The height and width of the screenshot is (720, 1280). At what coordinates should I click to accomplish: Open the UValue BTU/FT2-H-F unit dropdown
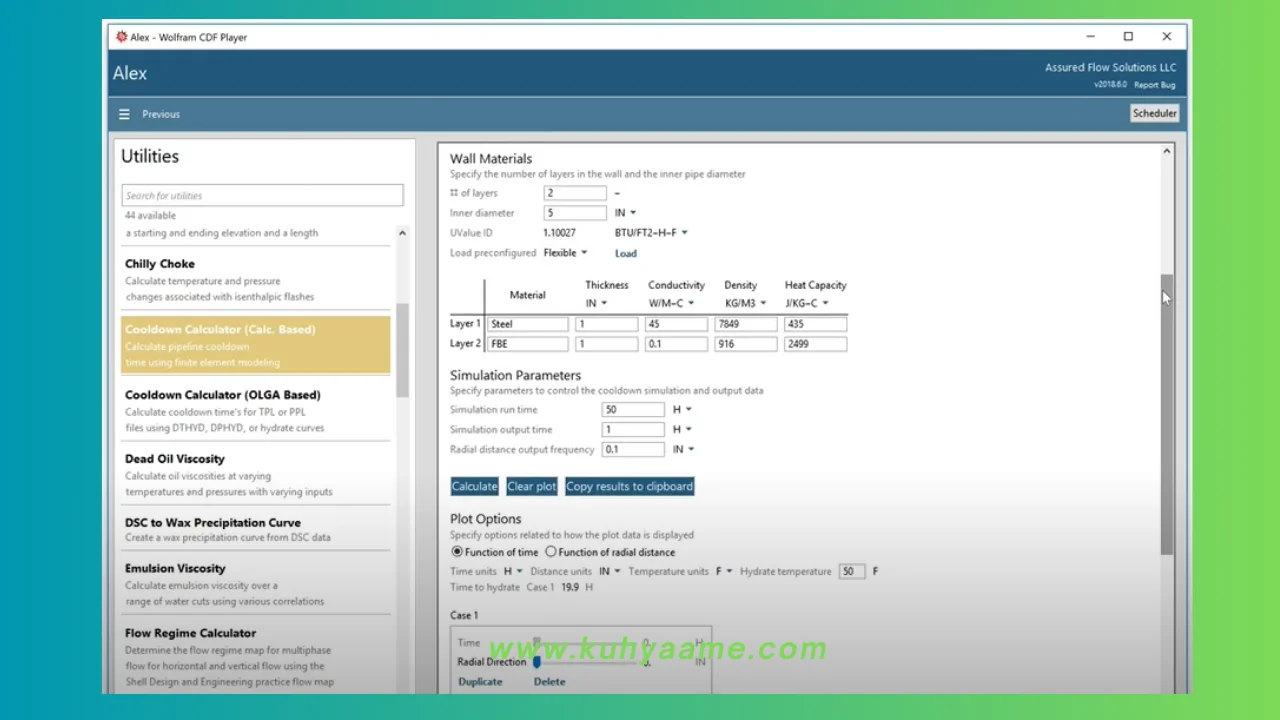651,233
